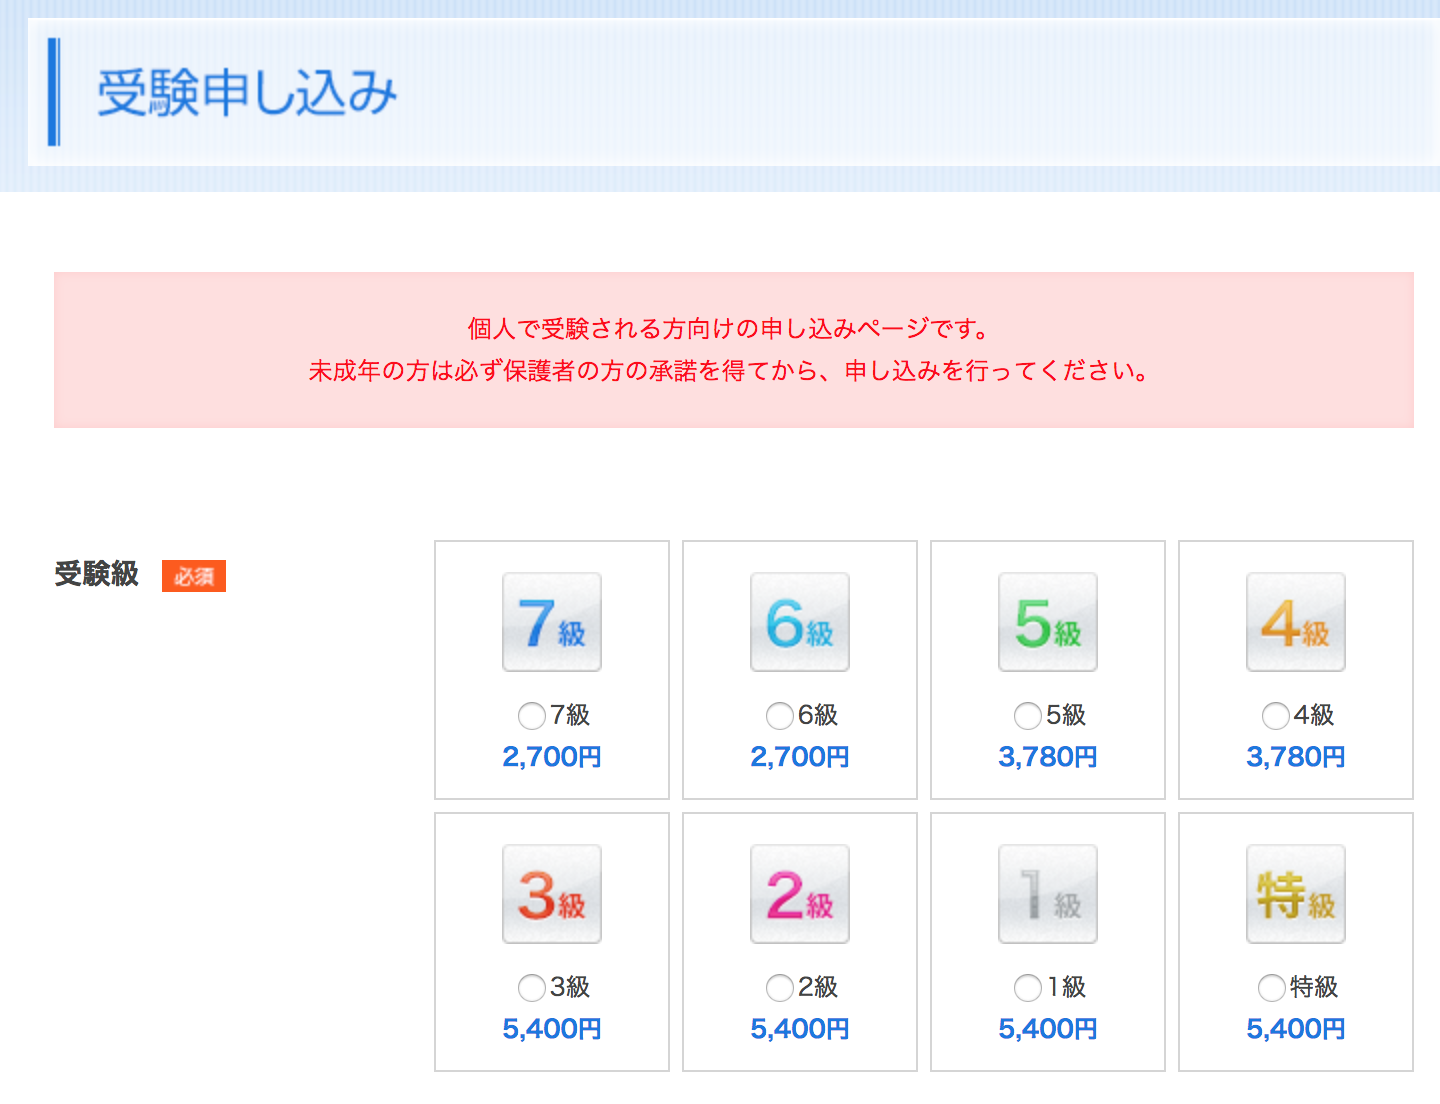Viewport: 1440px width, 1104px height.
Task: Select the 特級 radio button
Action: [1272, 988]
